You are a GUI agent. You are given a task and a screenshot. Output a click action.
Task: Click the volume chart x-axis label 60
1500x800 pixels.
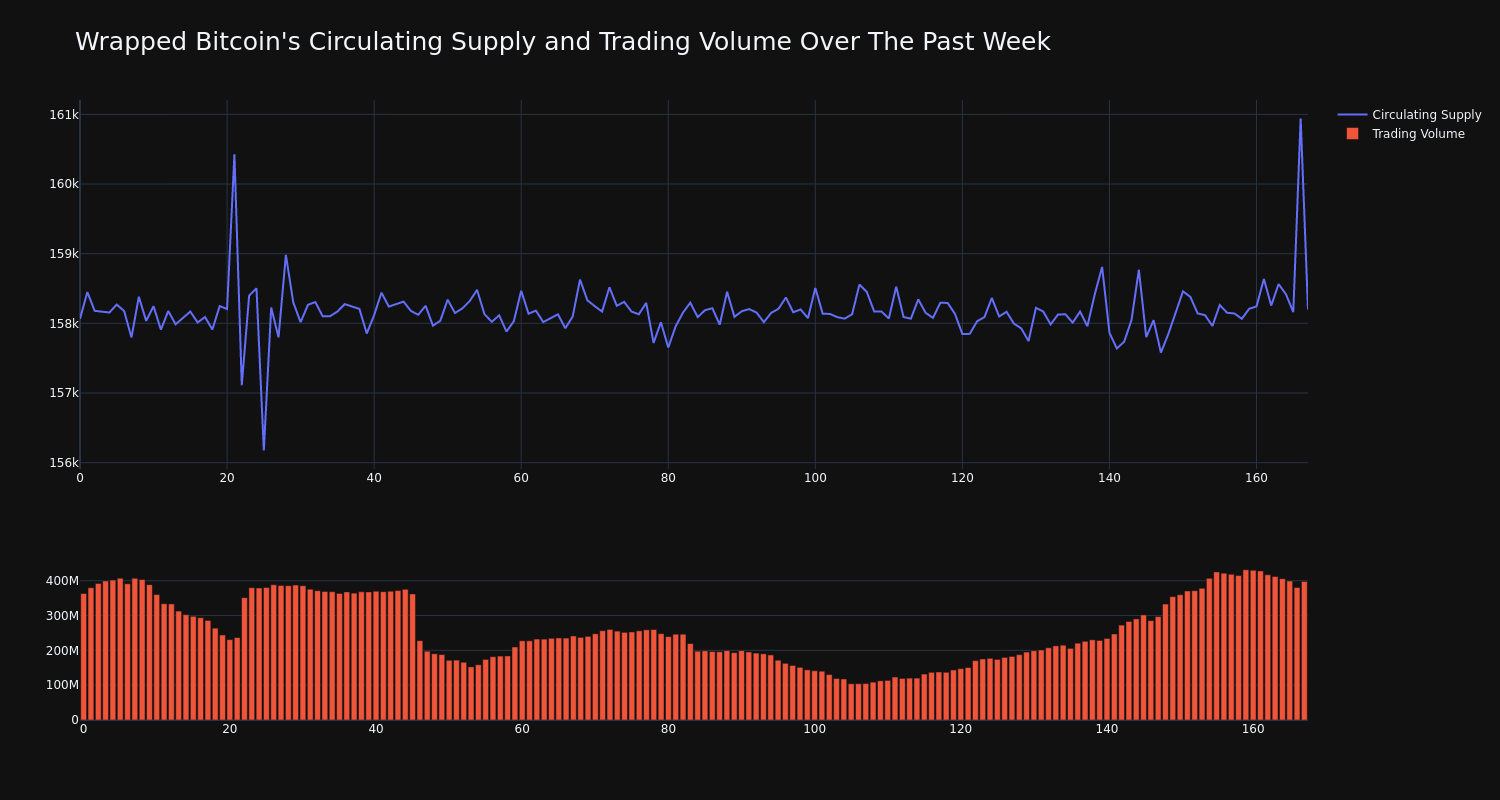click(x=522, y=729)
